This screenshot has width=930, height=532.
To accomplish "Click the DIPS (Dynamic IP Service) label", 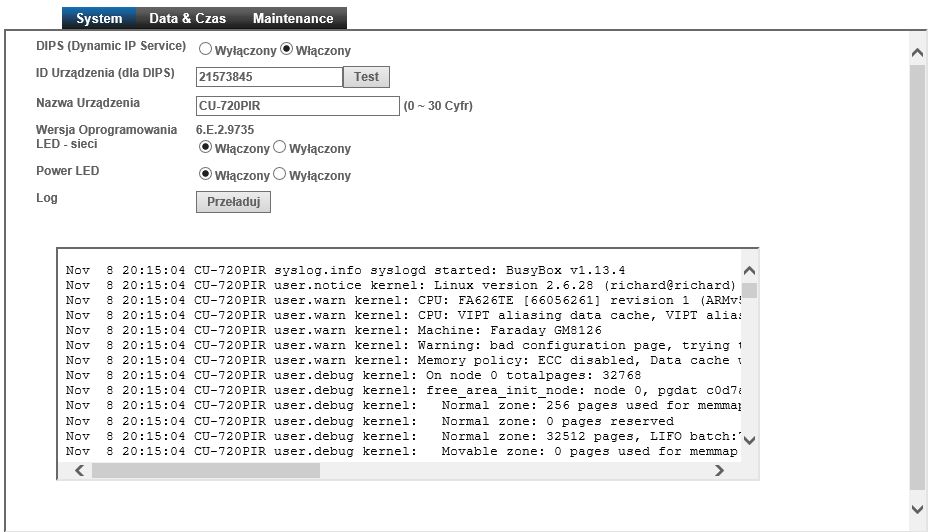I will [x=111, y=46].
